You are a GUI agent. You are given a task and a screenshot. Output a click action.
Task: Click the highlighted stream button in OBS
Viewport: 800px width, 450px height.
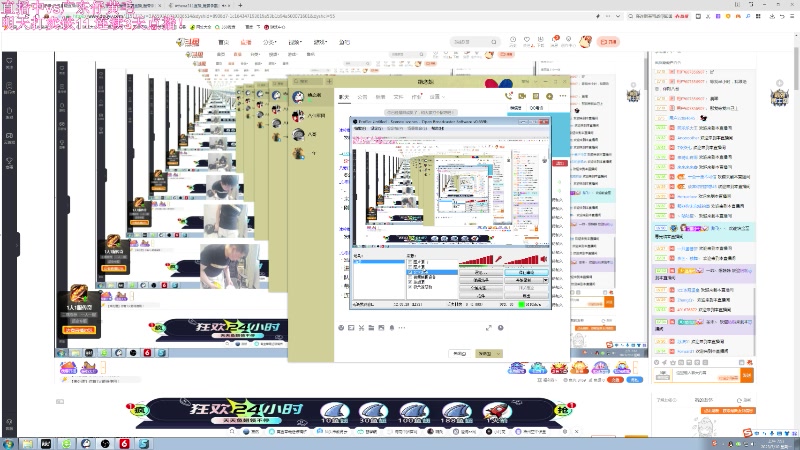(x=527, y=272)
